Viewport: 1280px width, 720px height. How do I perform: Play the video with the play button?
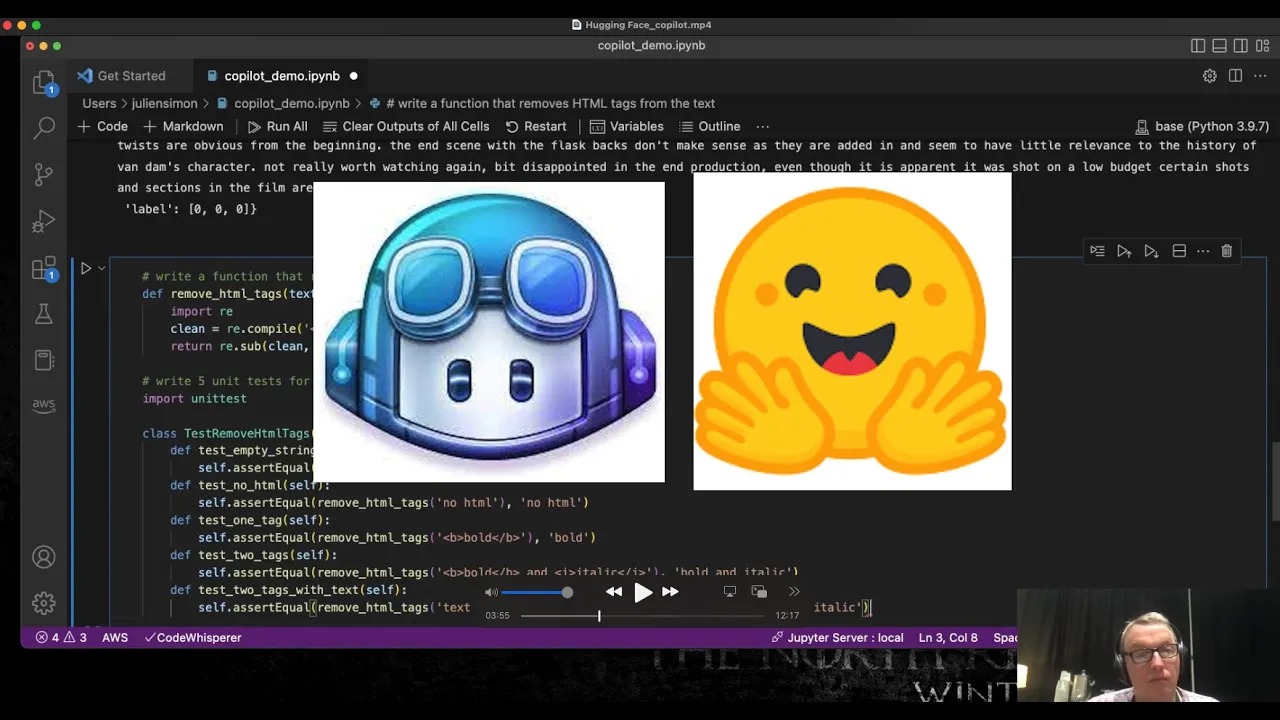click(x=642, y=592)
